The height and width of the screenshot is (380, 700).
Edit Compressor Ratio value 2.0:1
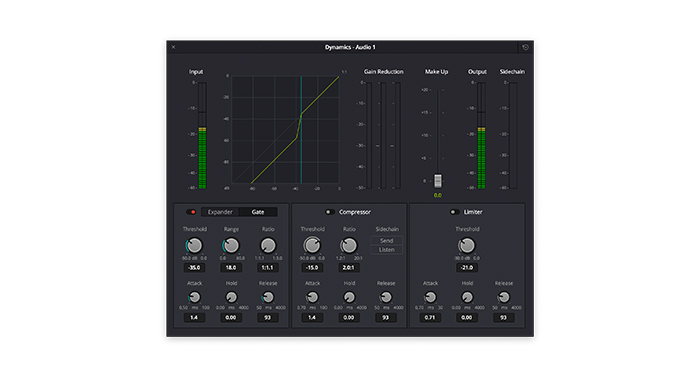tap(349, 267)
